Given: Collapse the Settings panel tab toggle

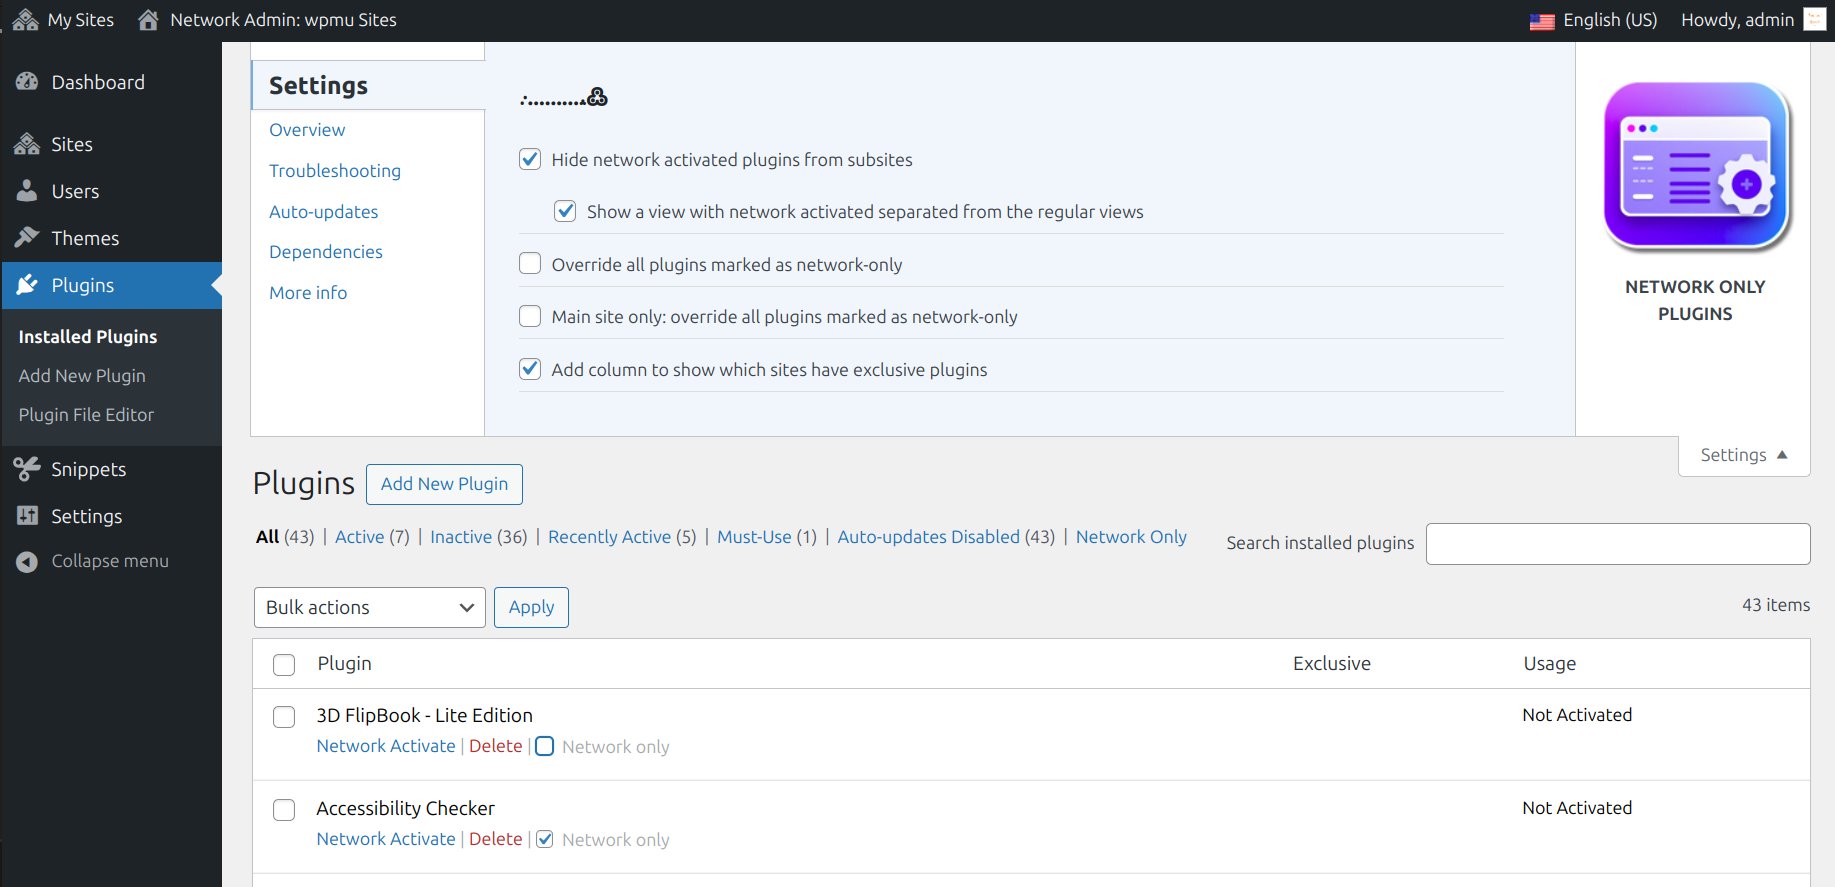Looking at the screenshot, I should pyautogui.click(x=1744, y=455).
